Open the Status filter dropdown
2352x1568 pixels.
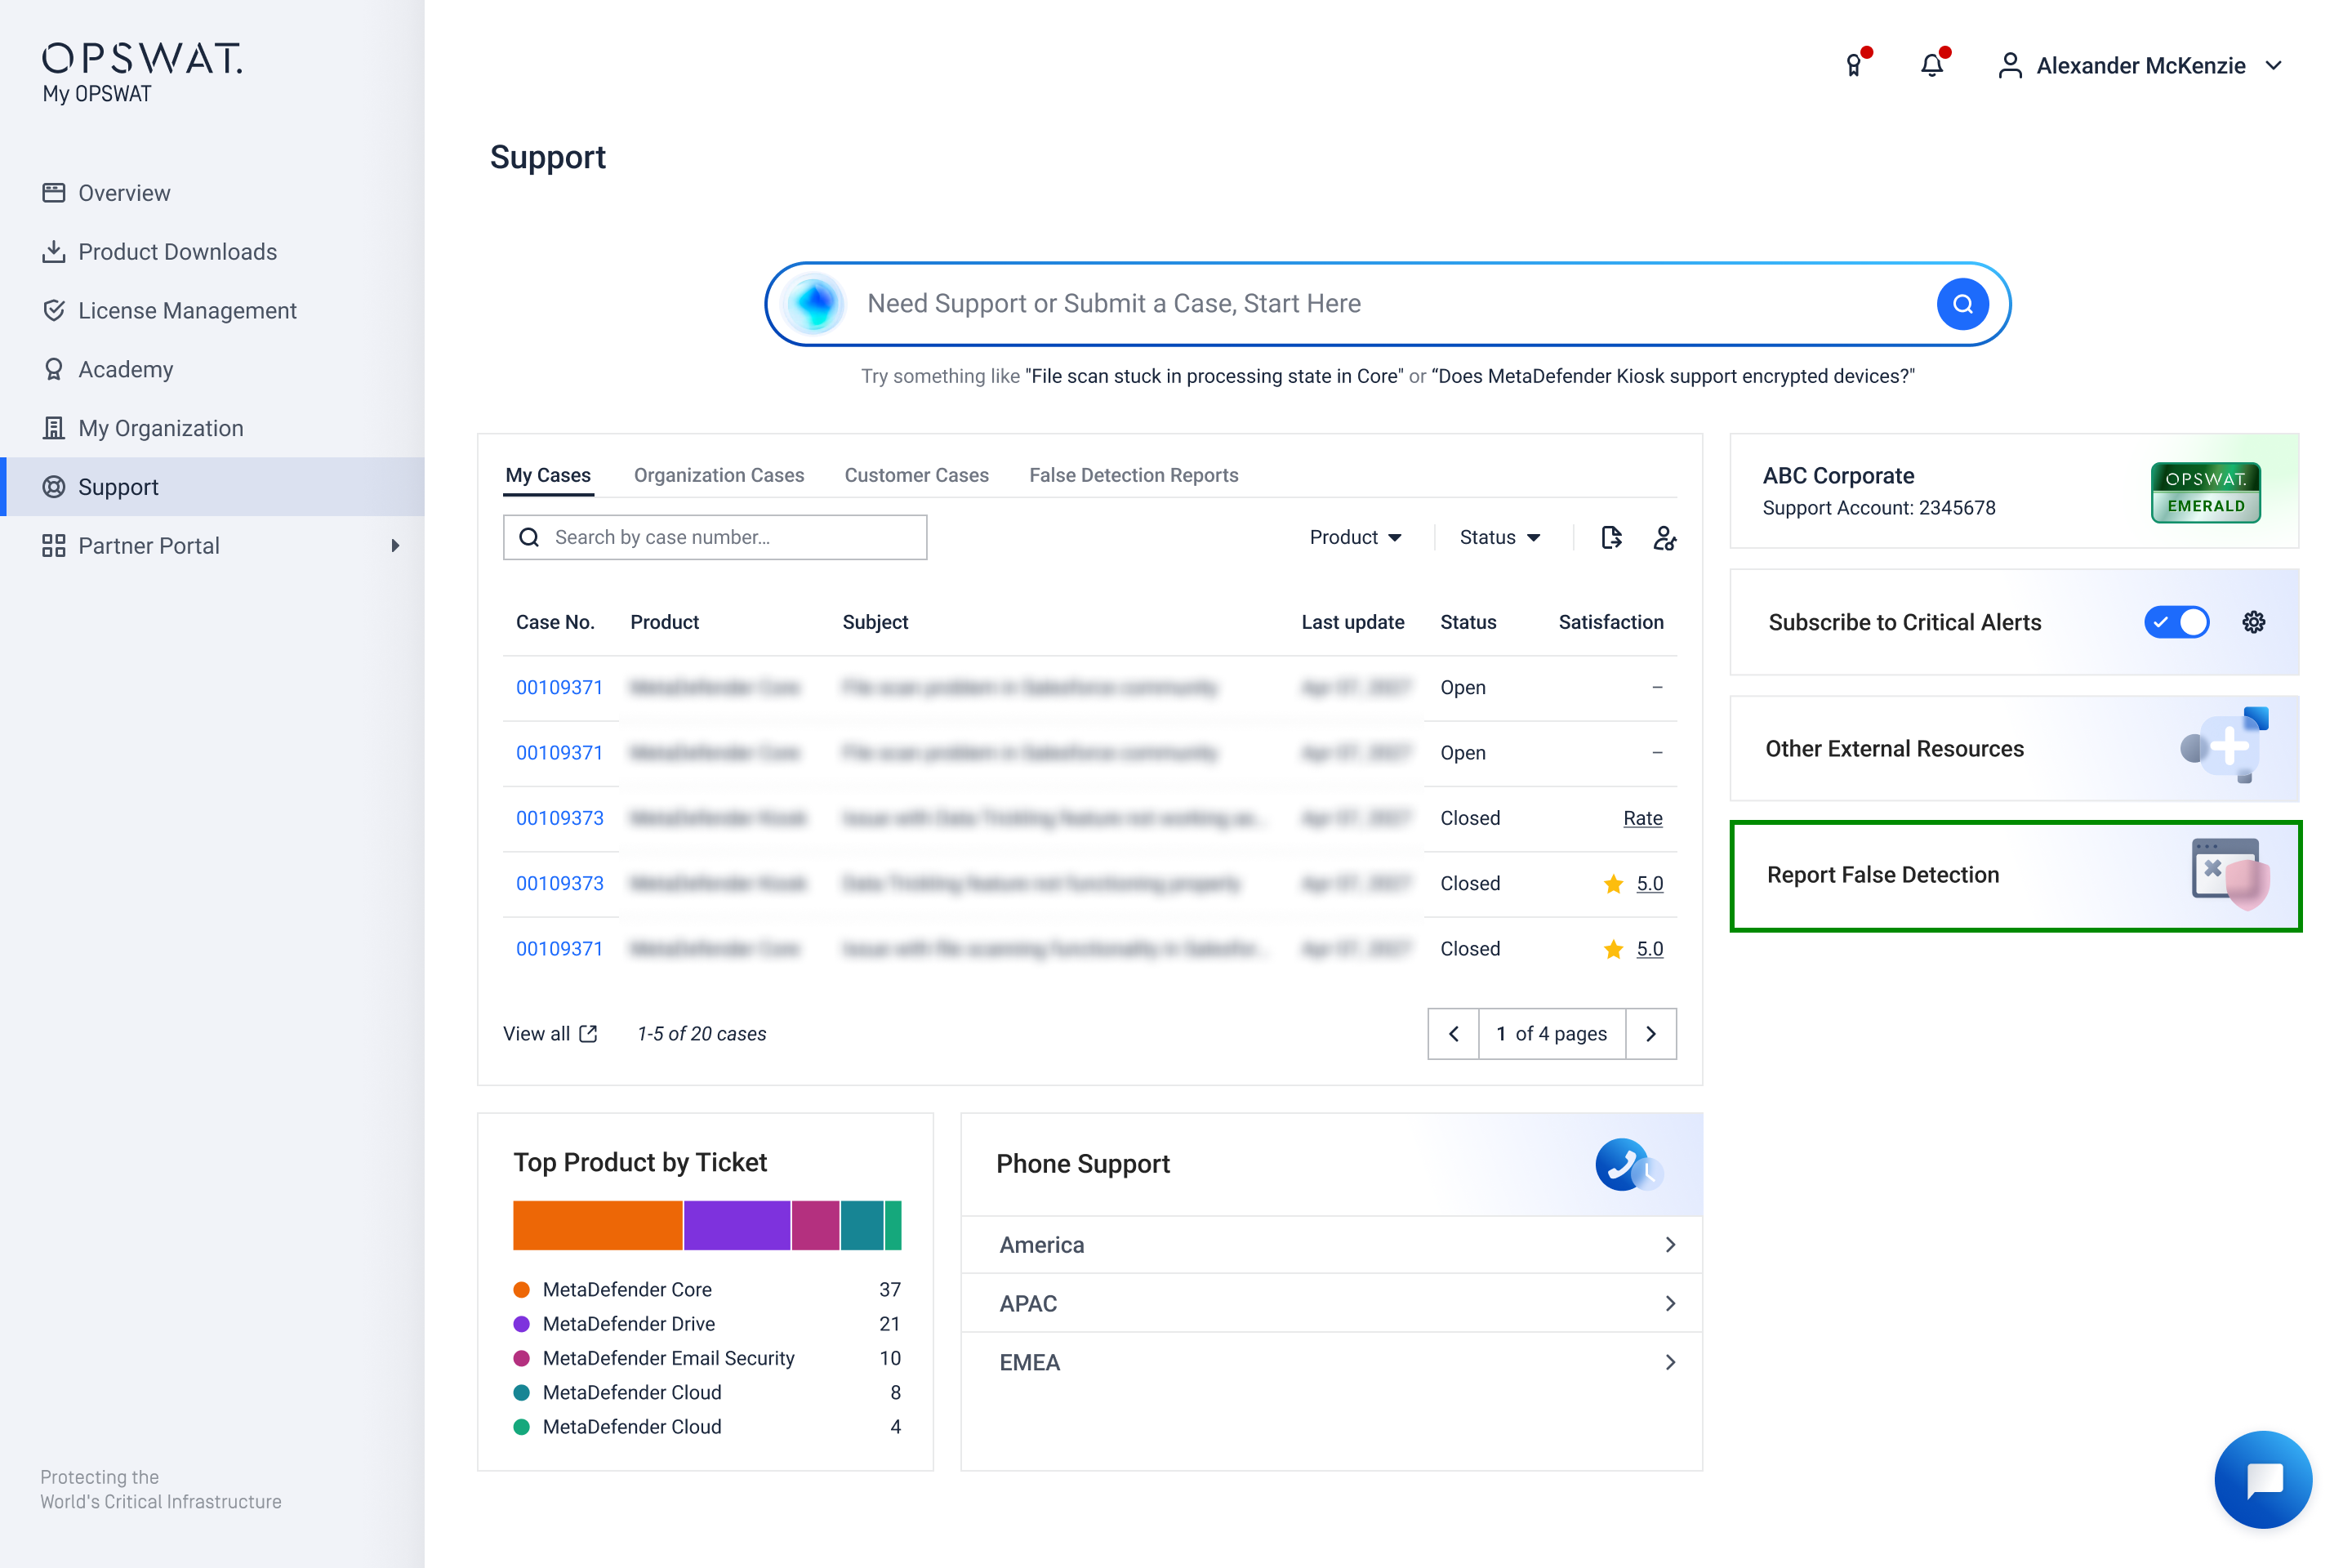coord(1499,538)
